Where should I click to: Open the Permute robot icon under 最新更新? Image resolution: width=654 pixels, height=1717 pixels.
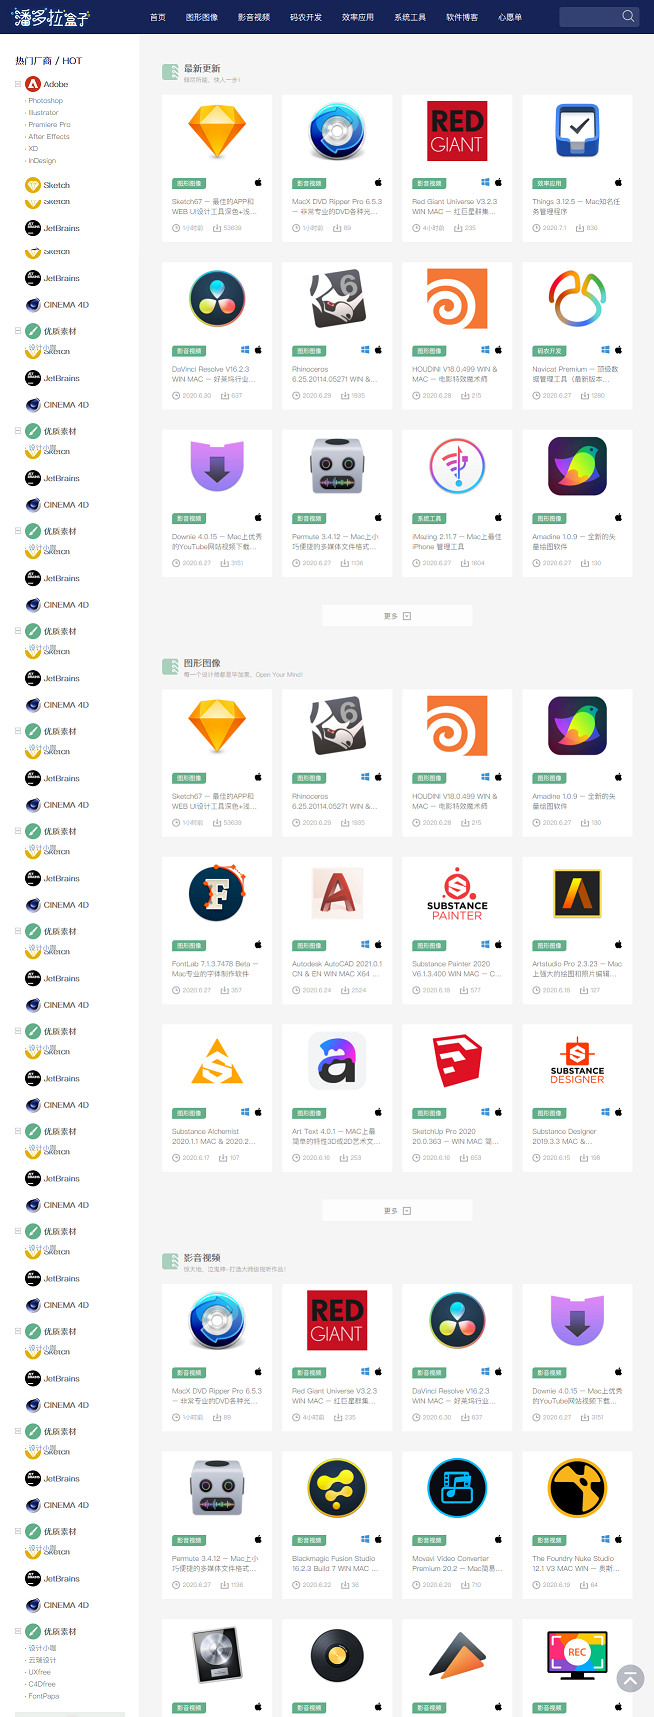click(x=337, y=466)
